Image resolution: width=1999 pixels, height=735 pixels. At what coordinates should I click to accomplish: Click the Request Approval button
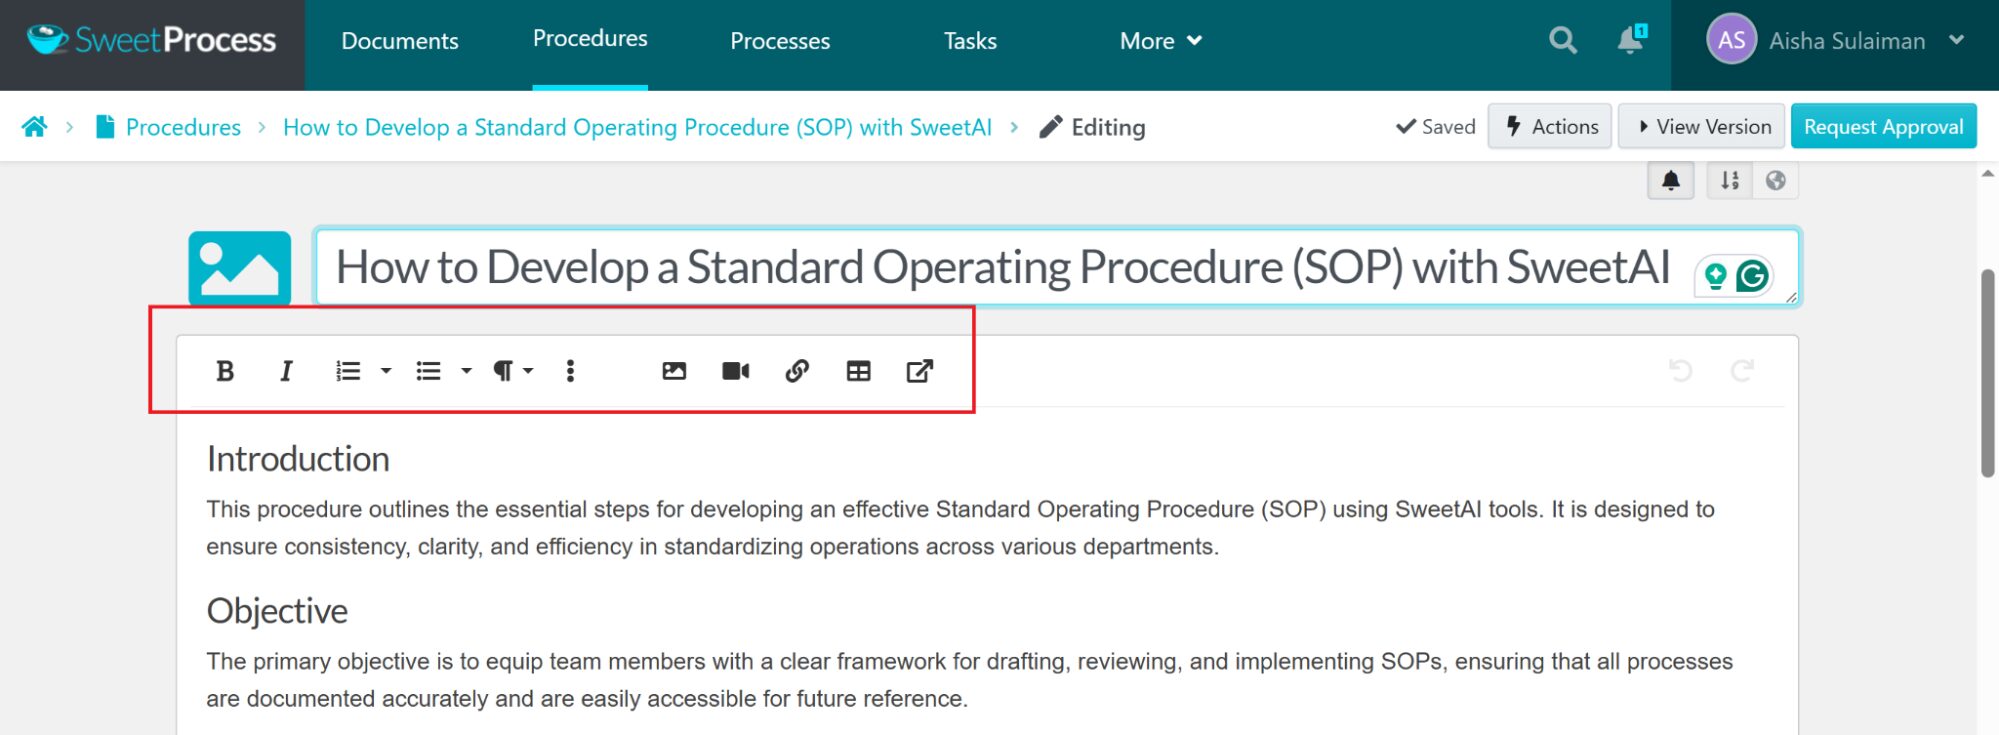click(x=1884, y=126)
